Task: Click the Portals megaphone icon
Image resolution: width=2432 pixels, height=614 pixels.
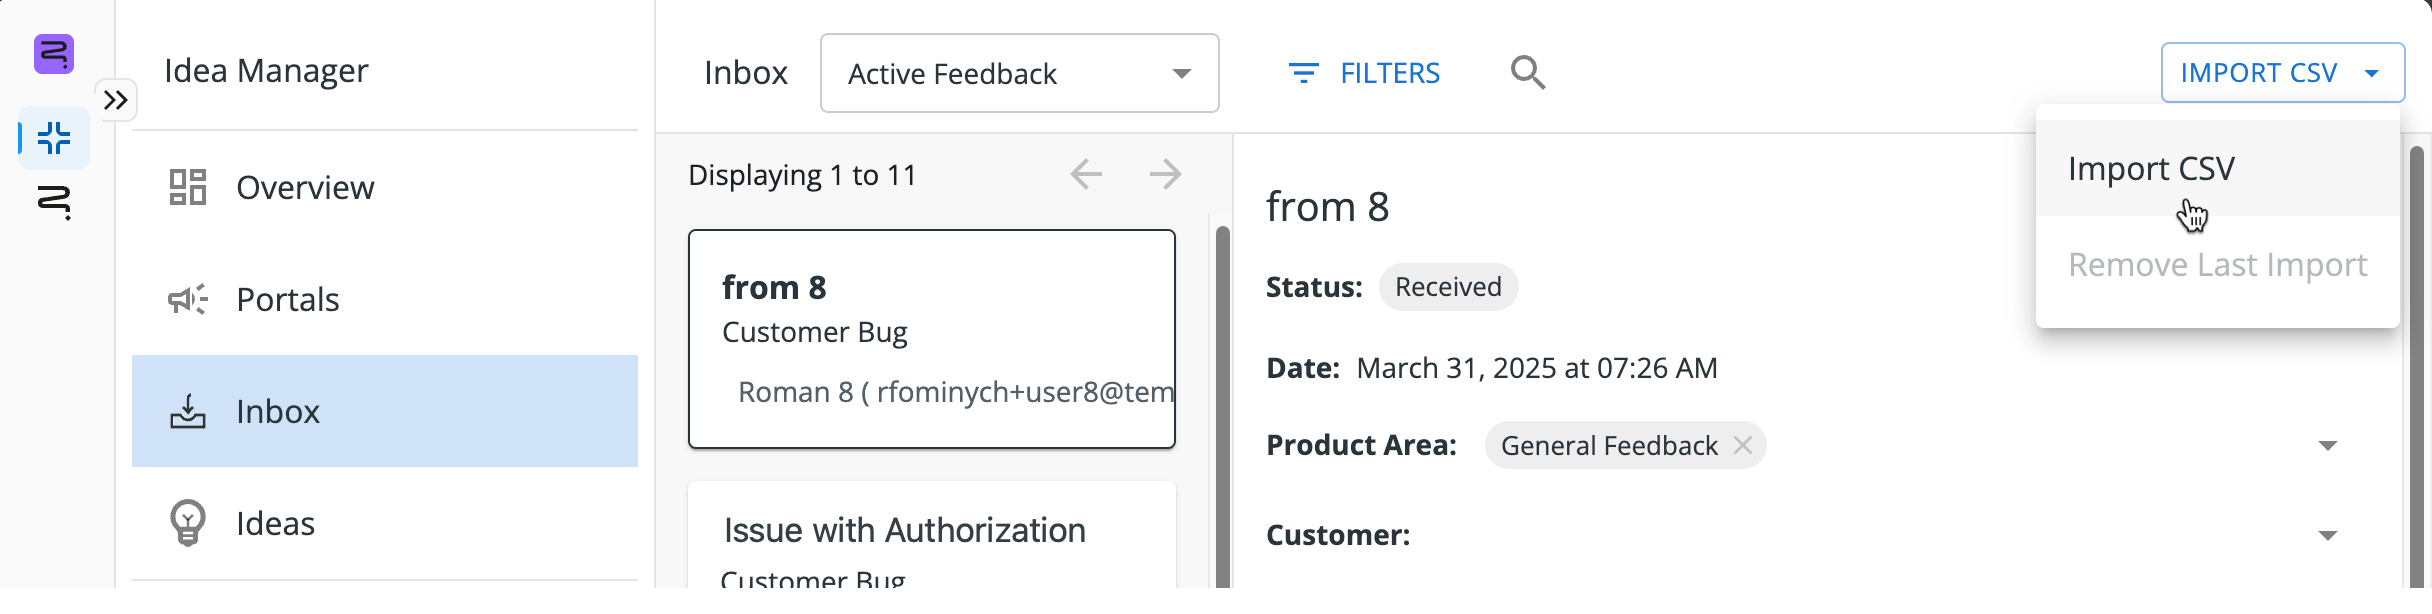Action: tap(188, 299)
